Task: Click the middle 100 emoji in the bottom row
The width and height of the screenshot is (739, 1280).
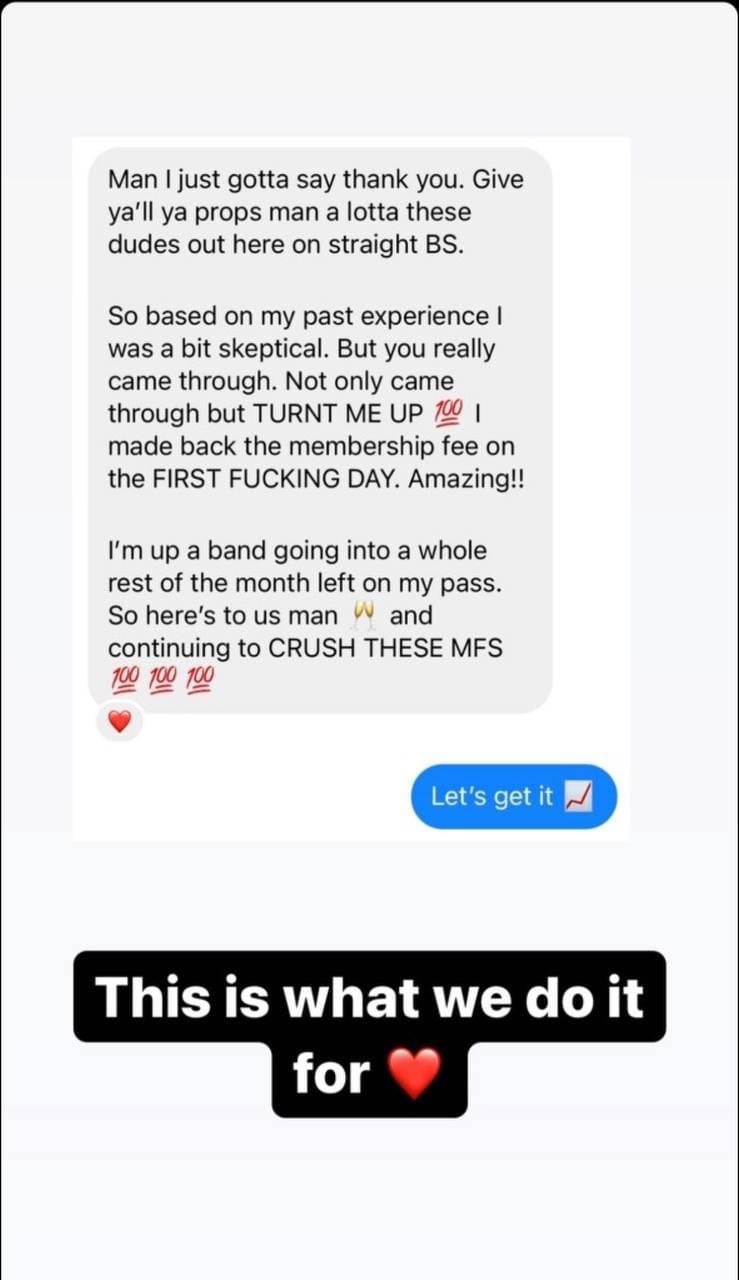Action: click(160, 679)
